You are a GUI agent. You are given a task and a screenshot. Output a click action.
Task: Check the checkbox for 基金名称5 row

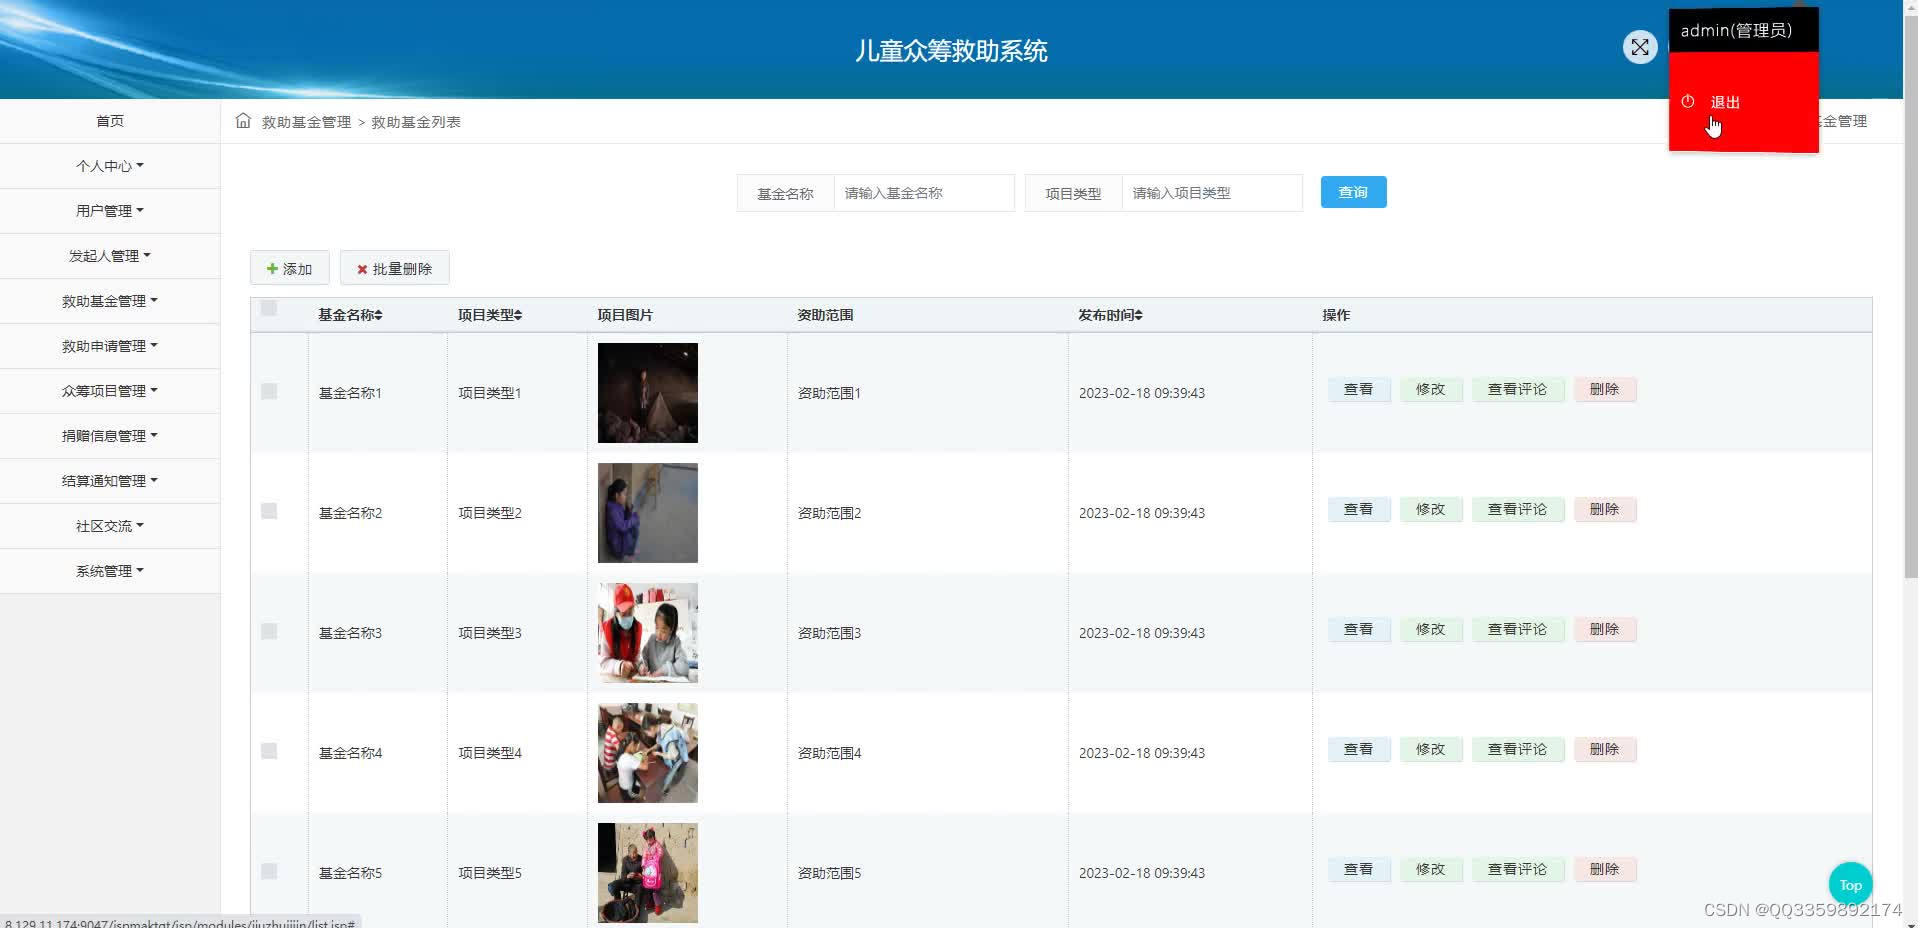269,871
